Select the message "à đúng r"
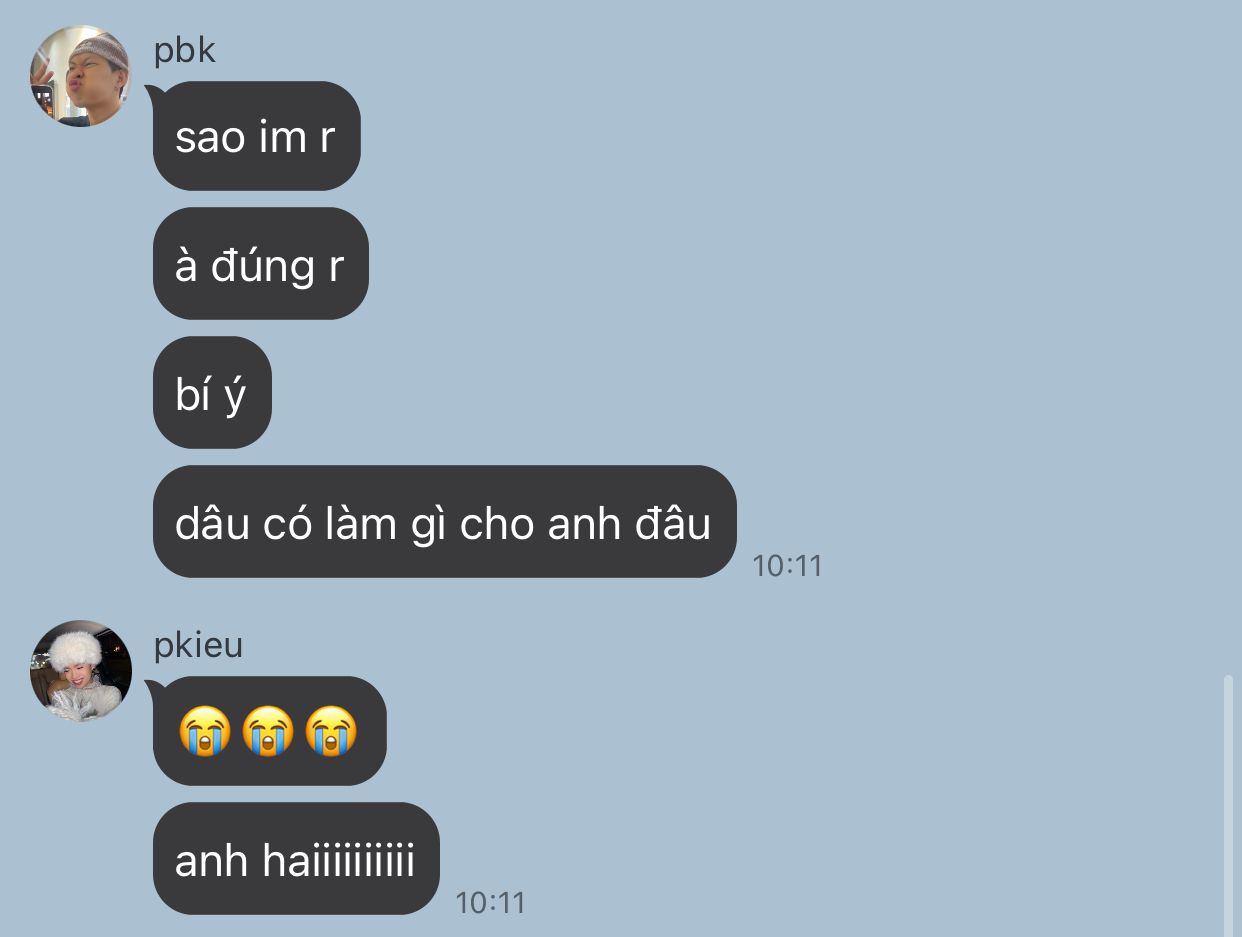Viewport: 1242px width, 937px height. tap(260, 264)
